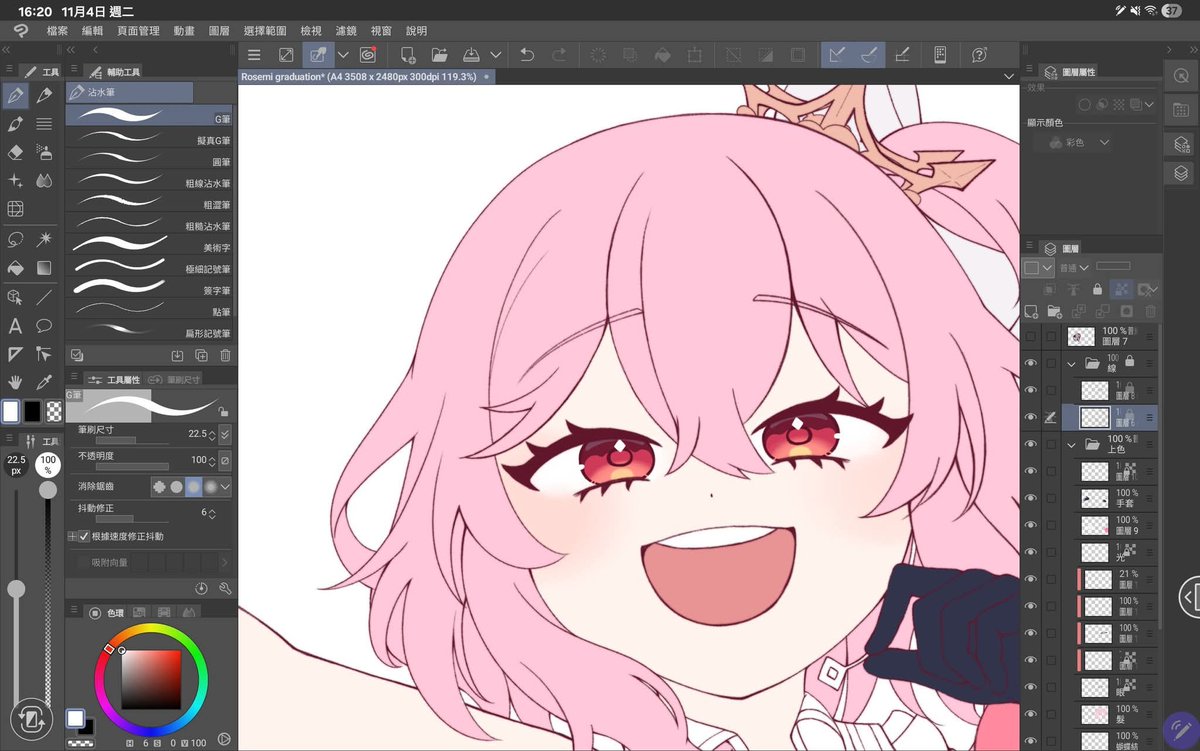
Task: Open blending mode 普通 dropdown
Action: coord(1074,268)
